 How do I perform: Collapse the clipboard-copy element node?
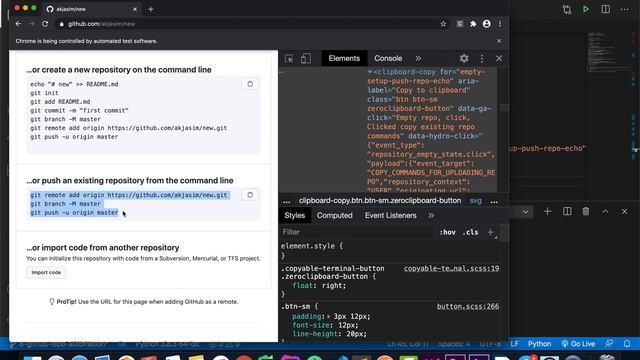tap(370, 72)
